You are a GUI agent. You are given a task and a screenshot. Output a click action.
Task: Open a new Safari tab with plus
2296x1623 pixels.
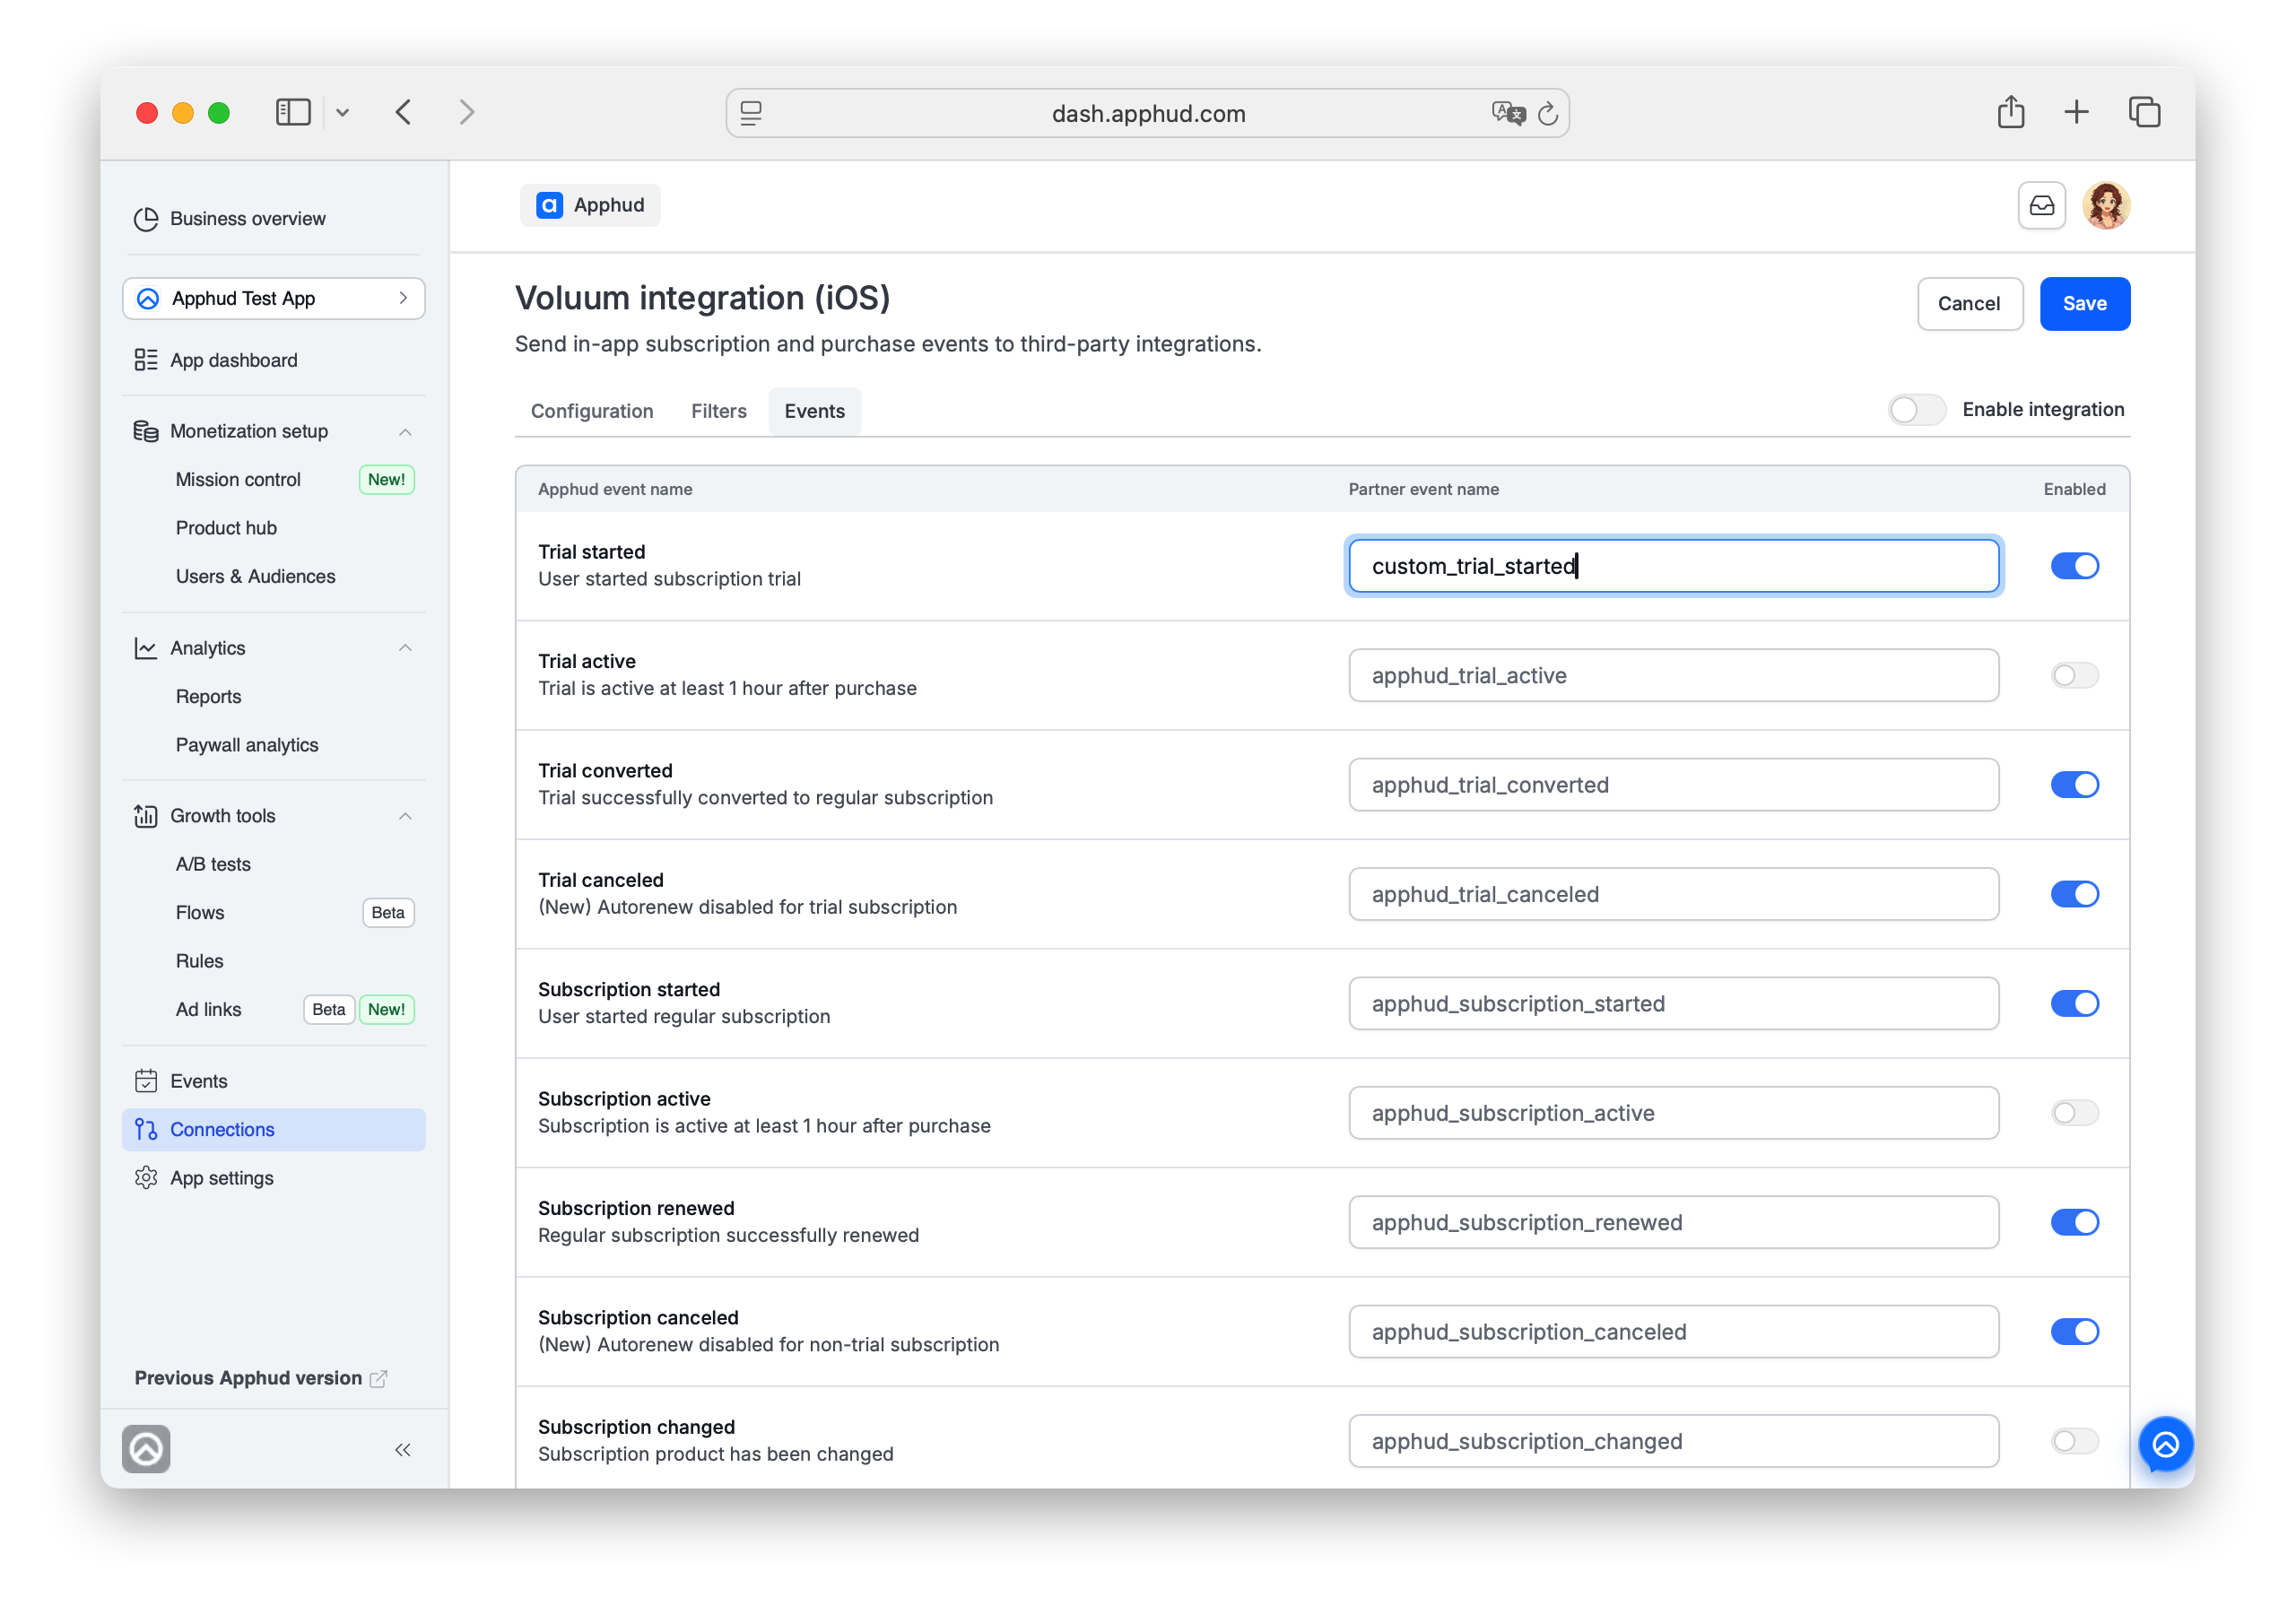pos(2077,112)
